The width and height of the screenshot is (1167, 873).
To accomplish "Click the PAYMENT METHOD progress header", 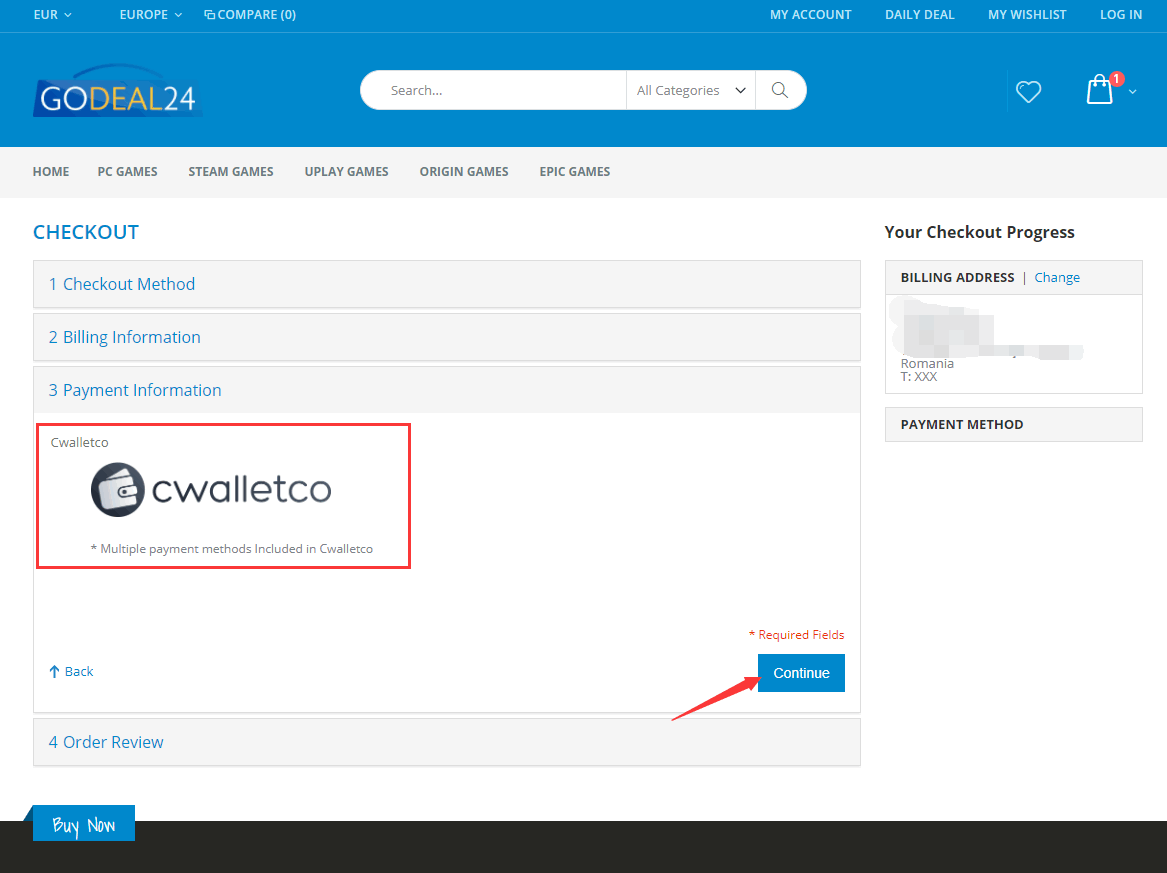I will point(1014,424).
